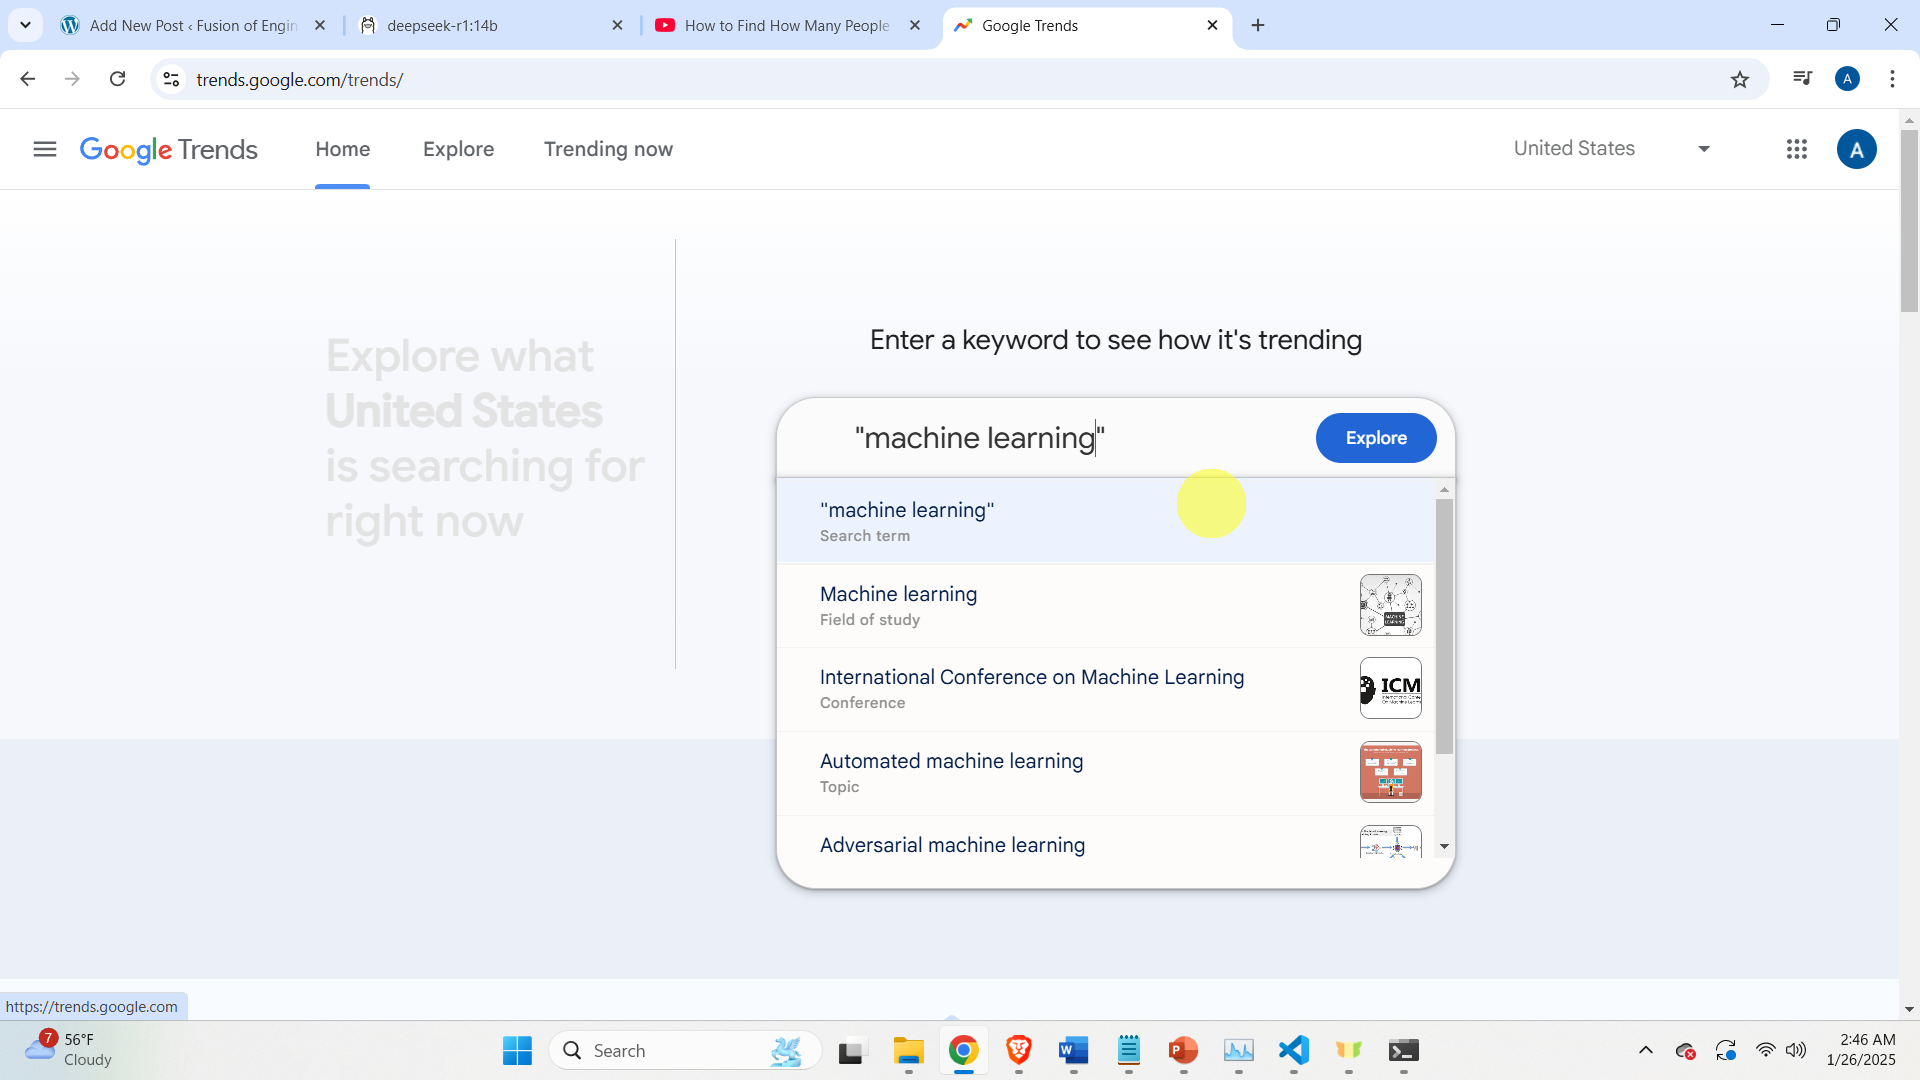Click the blue Explore button

pos(1376,438)
